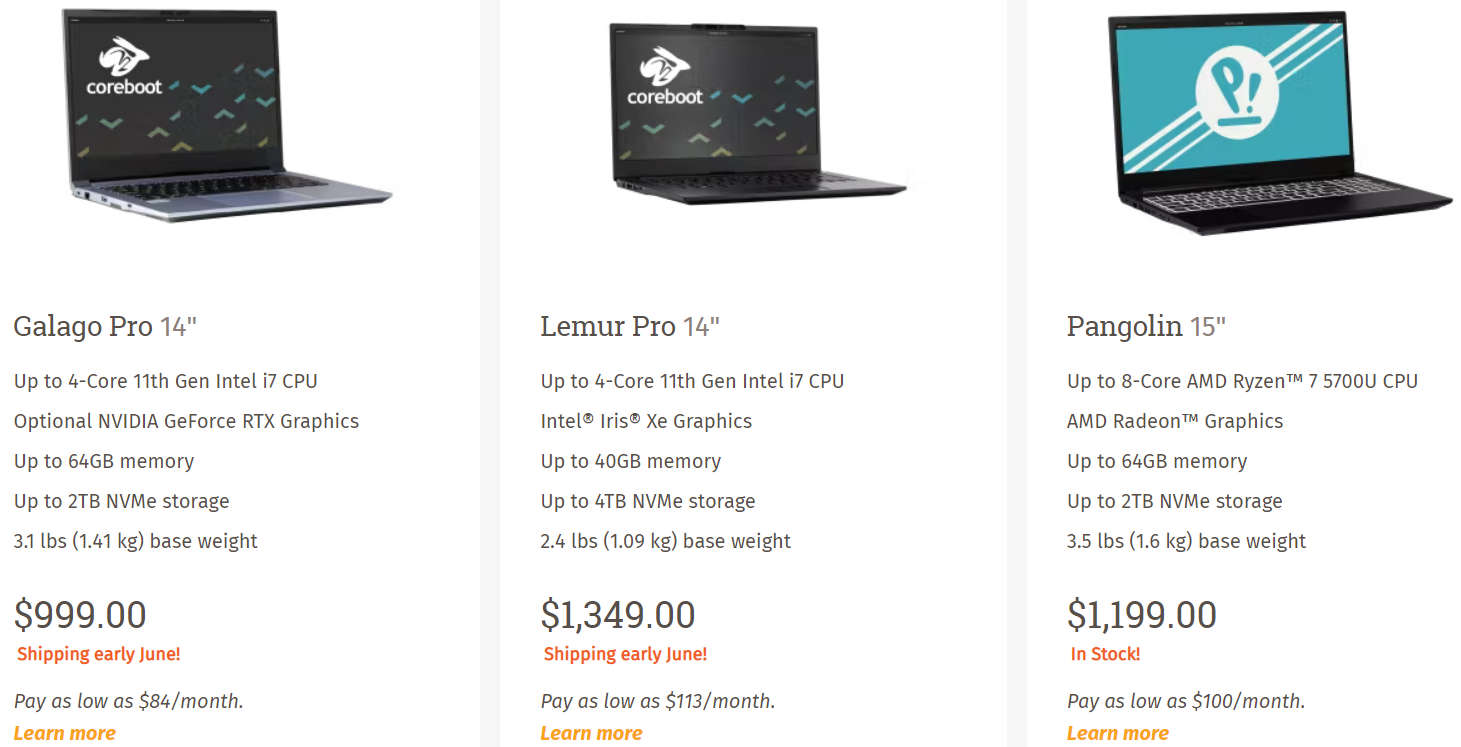Screen dimensions: 1461x747
Task: Click the Pangolin In Stock label
Action: [1105, 654]
